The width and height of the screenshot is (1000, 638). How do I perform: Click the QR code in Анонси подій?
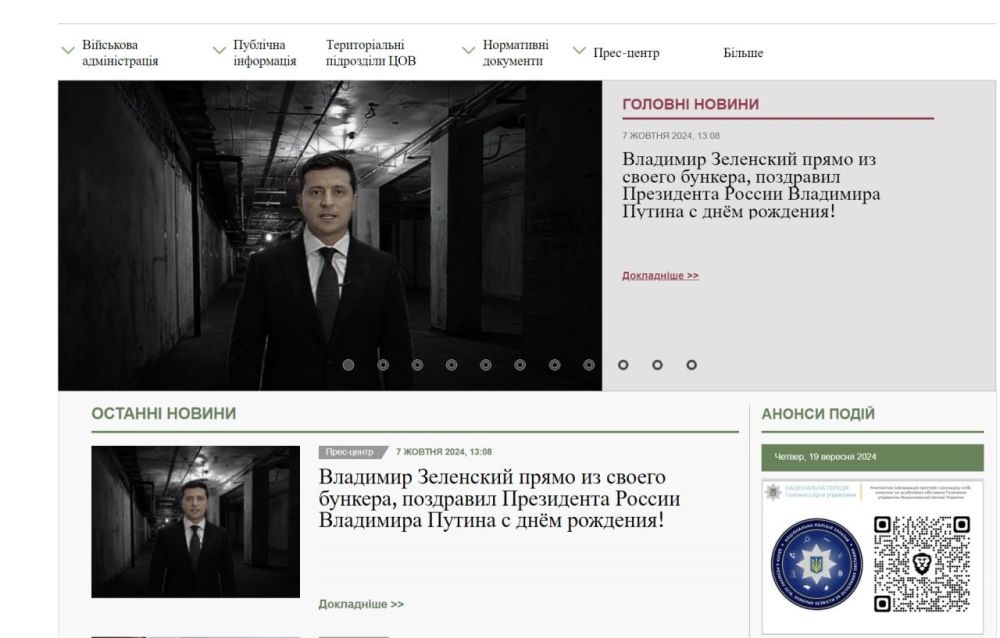pos(921,563)
